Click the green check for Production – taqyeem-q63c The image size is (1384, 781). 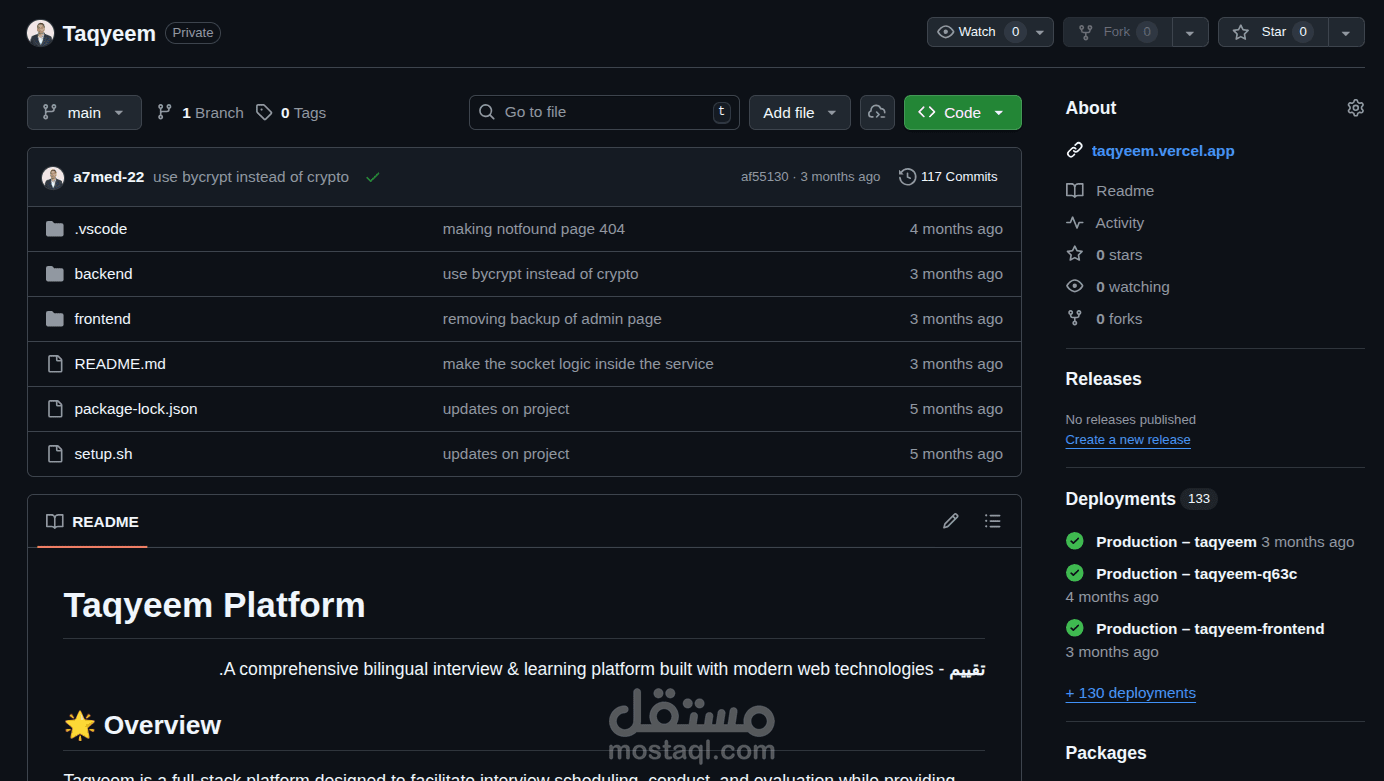1075,574
